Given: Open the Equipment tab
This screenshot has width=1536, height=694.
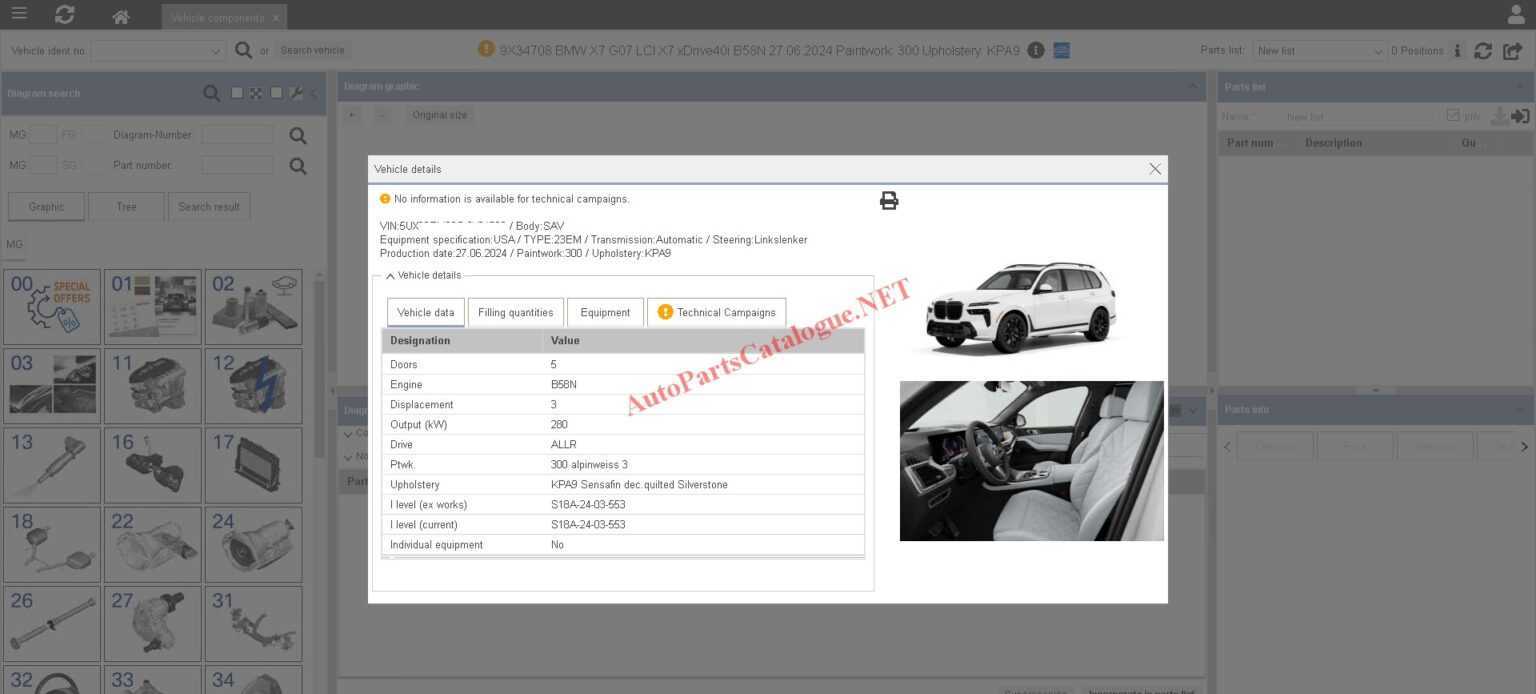Looking at the screenshot, I should [605, 312].
